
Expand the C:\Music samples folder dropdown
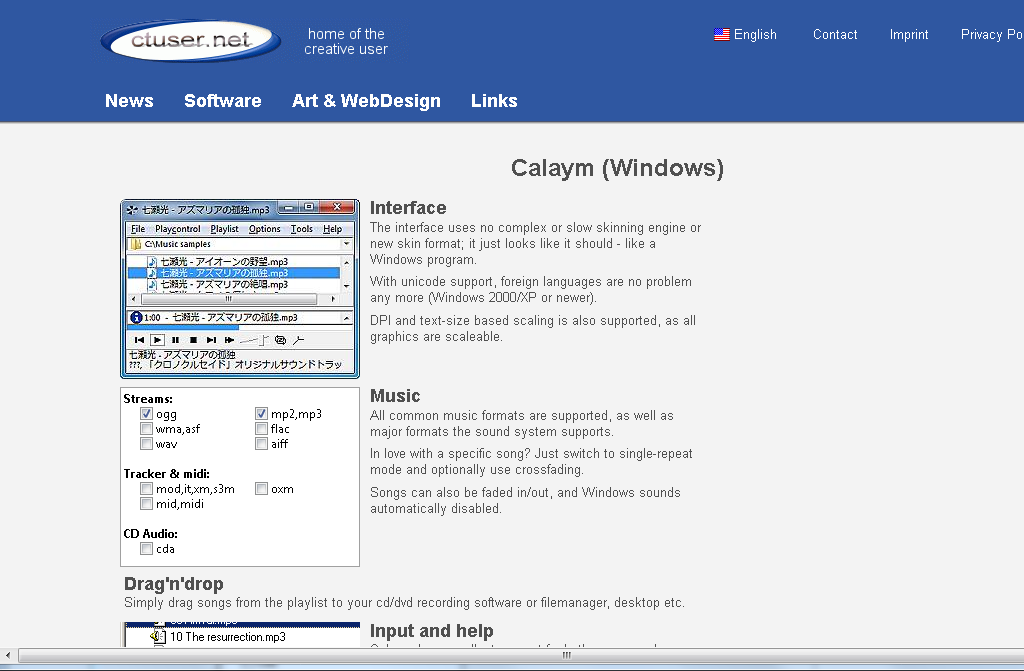(347, 244)
